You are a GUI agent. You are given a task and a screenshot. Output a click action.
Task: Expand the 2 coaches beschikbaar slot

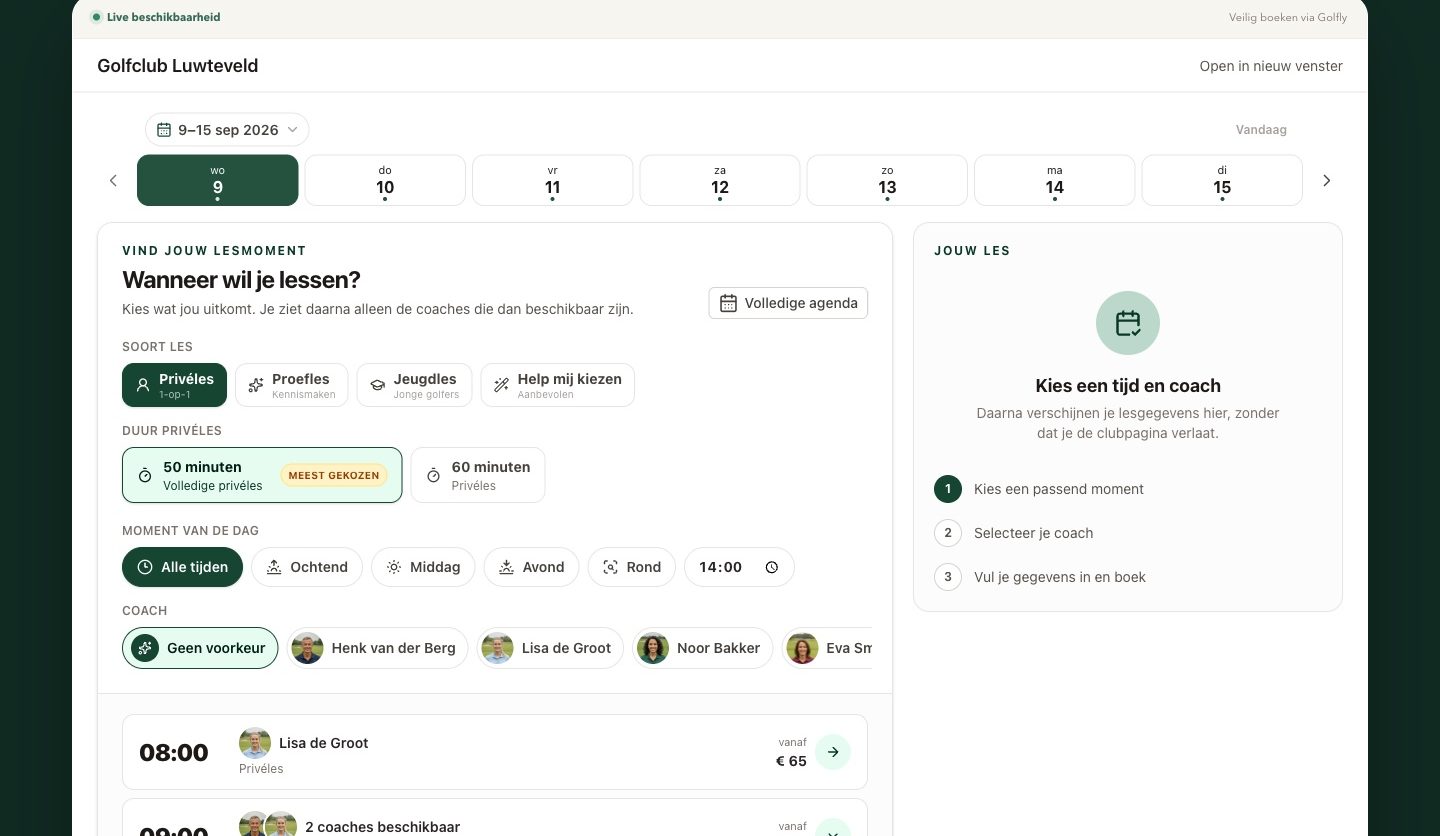coord(495,818)
